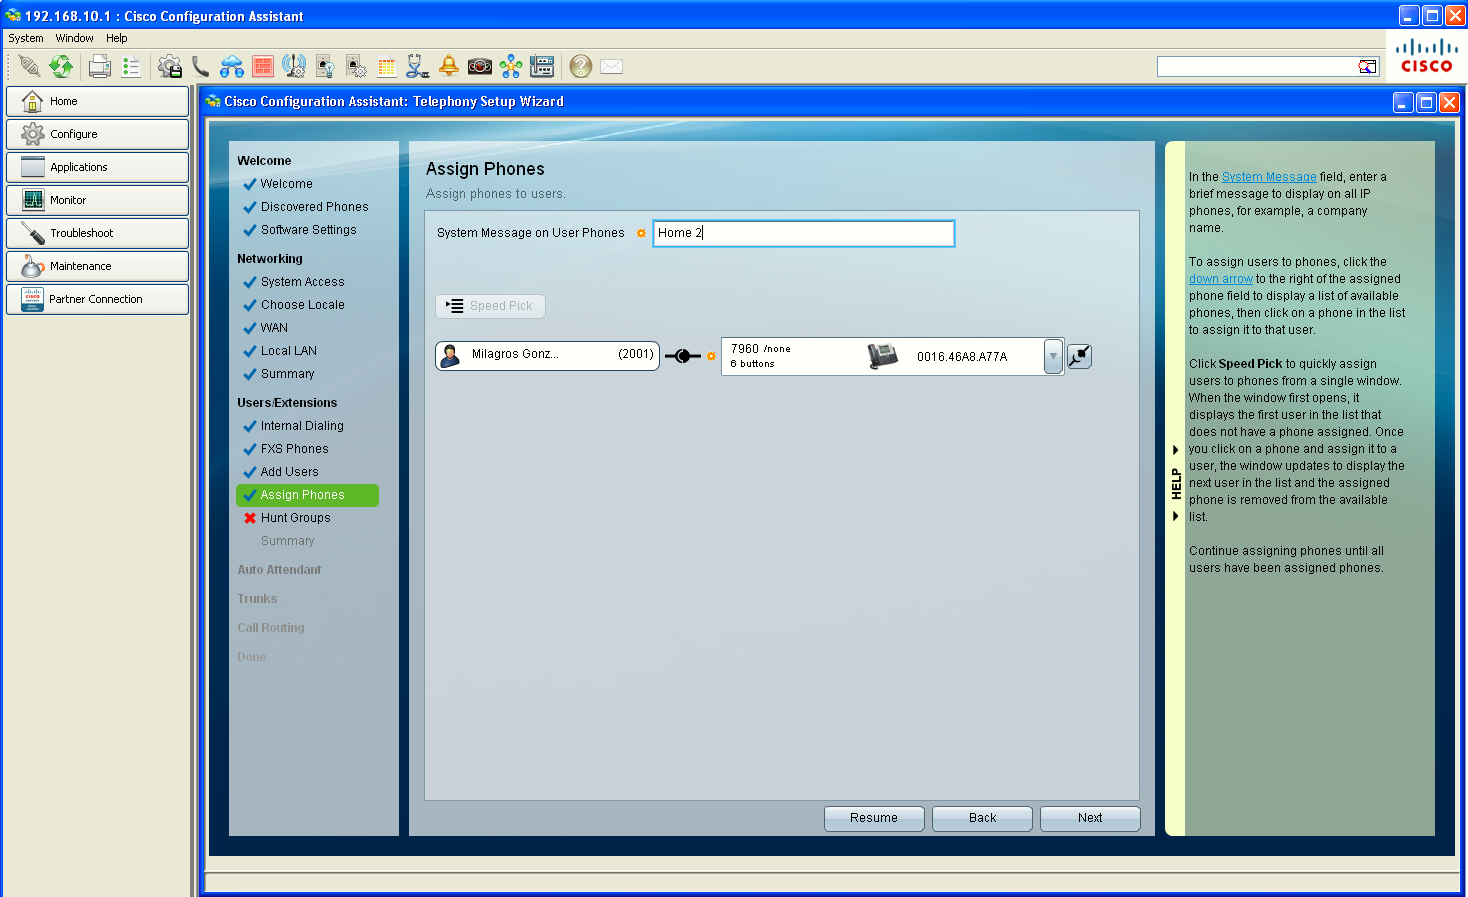Click the lower Help panel arrow
Screen dimensions: 1468x897
(x=1175, y=516)
